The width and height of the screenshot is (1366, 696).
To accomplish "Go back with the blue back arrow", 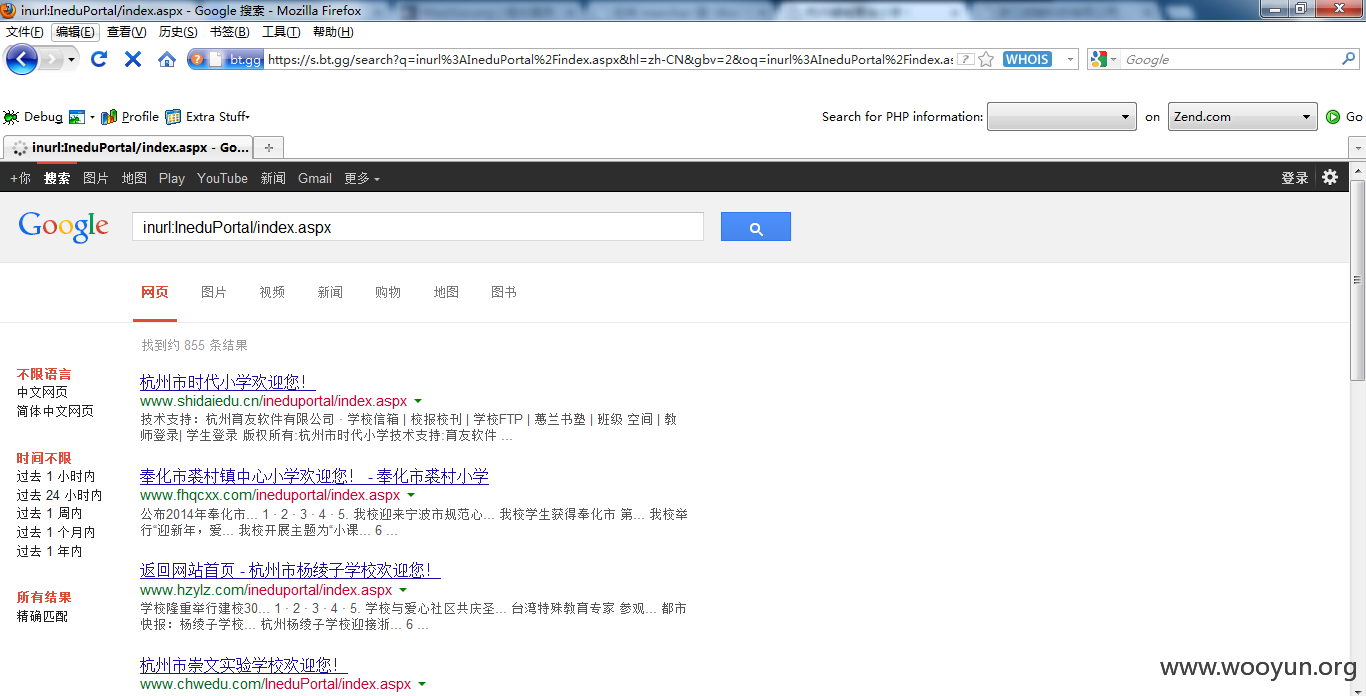I will 21,59.
